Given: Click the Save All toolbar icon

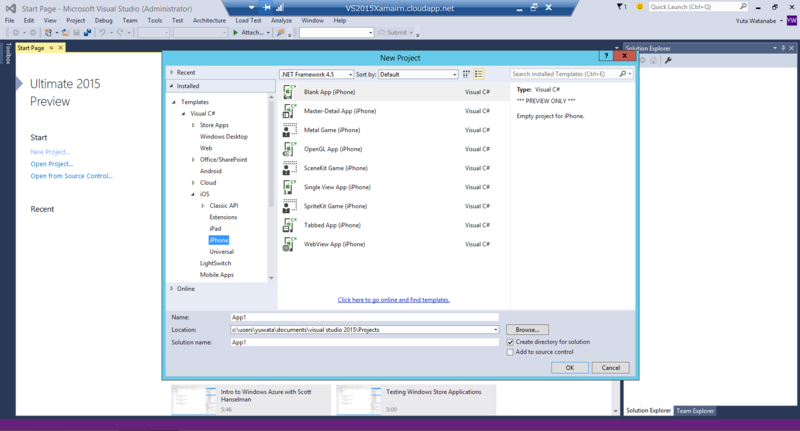Looking at the screenshot, I should [x=88, y=33].
